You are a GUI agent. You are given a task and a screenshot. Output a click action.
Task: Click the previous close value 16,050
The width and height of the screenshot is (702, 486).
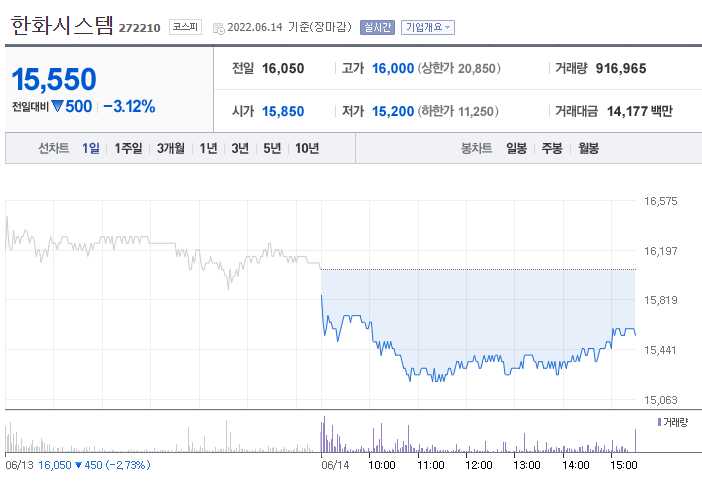tap(283, 68)
